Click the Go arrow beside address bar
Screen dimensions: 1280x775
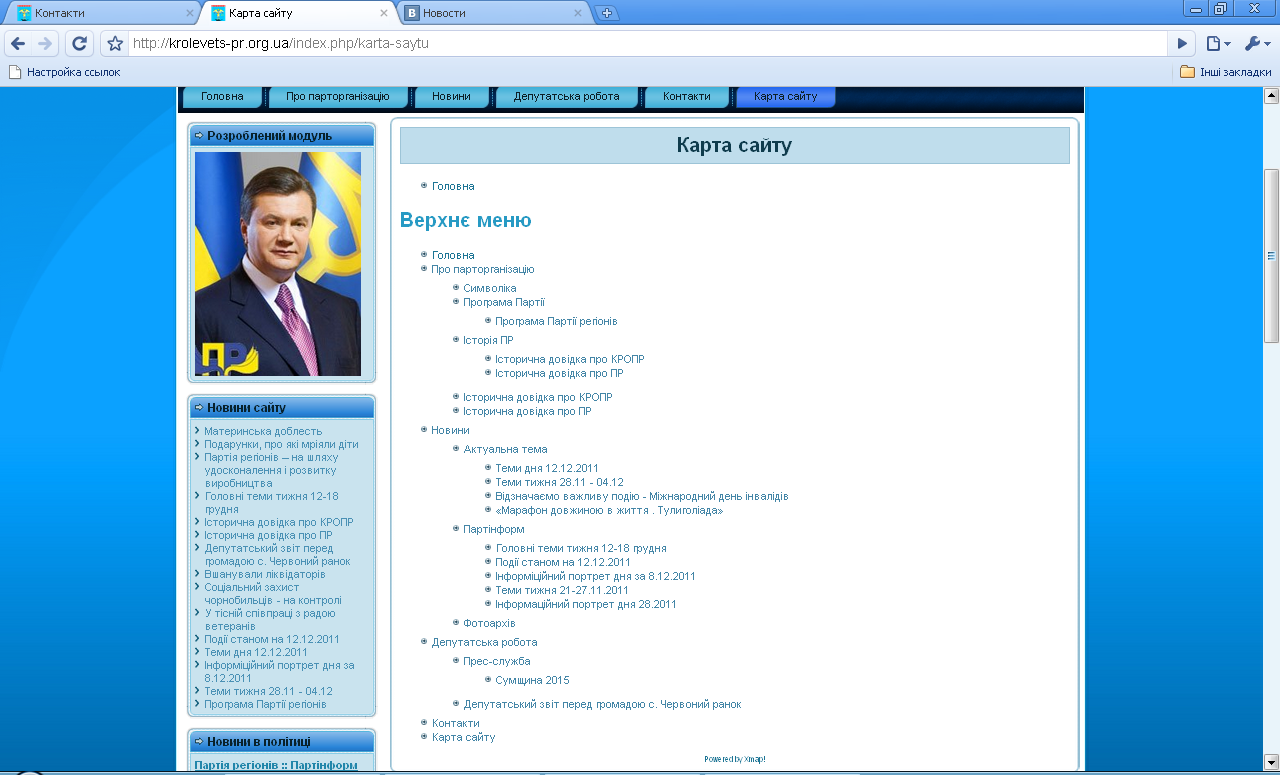(x=1182, y=44)
